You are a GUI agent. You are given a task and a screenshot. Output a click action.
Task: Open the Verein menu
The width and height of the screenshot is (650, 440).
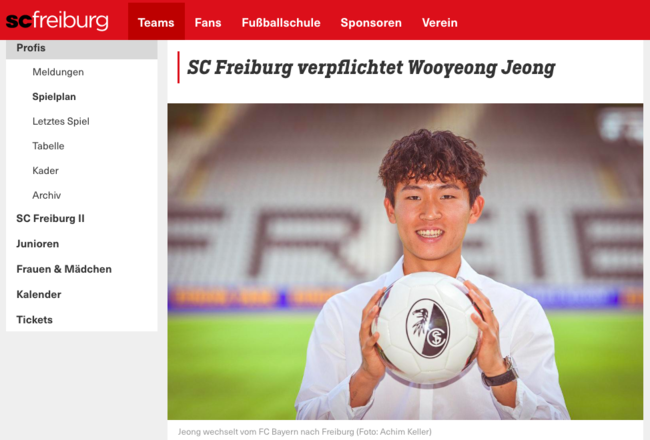point(440,22)
